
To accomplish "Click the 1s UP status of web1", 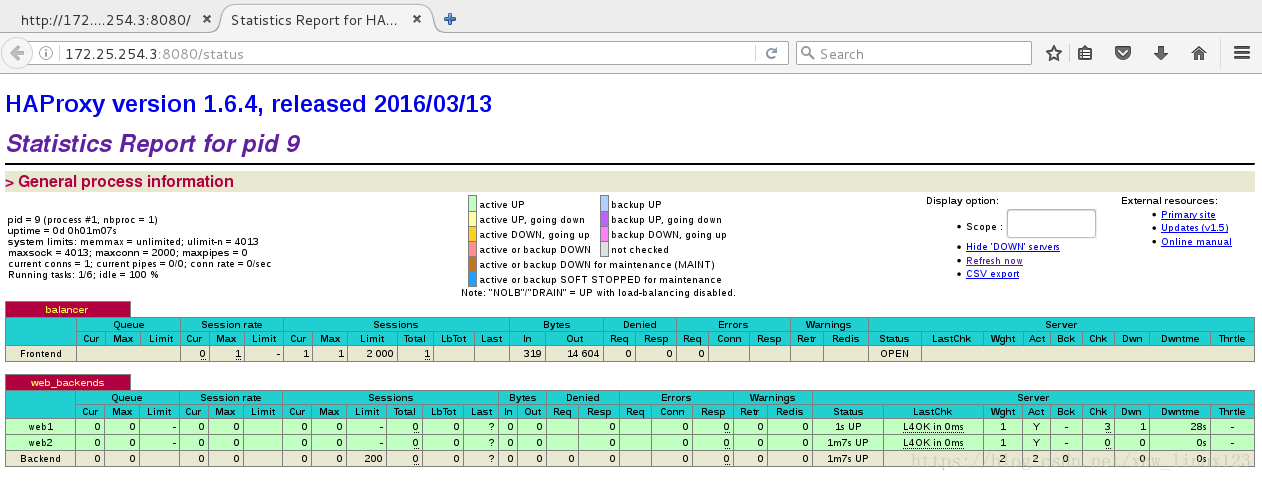I will coord(848,426).
